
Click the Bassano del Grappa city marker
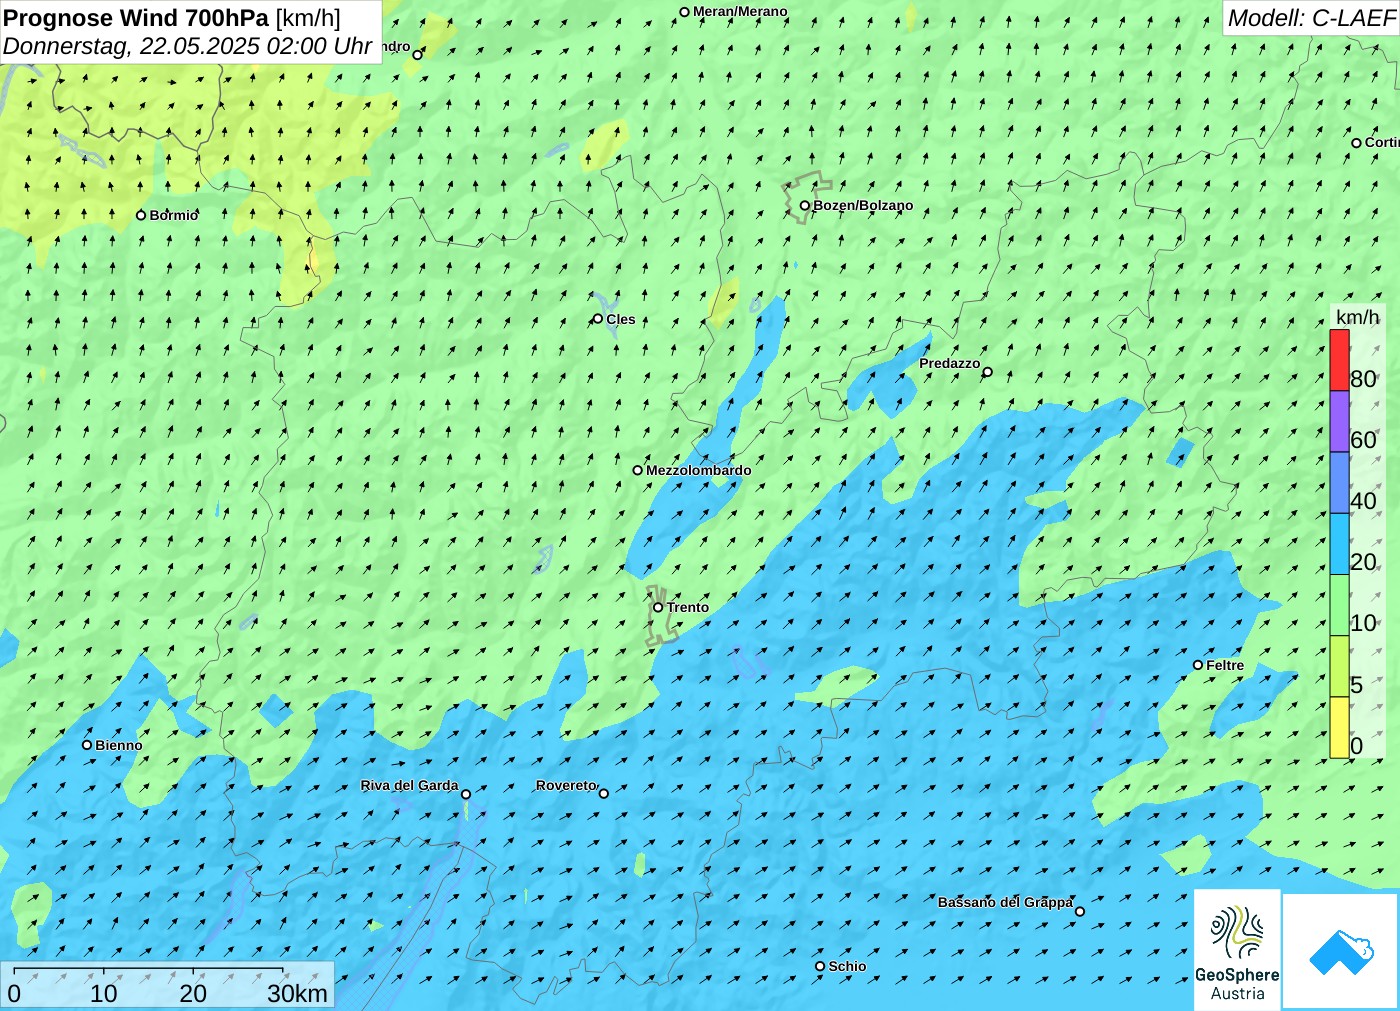[1080, 911]
